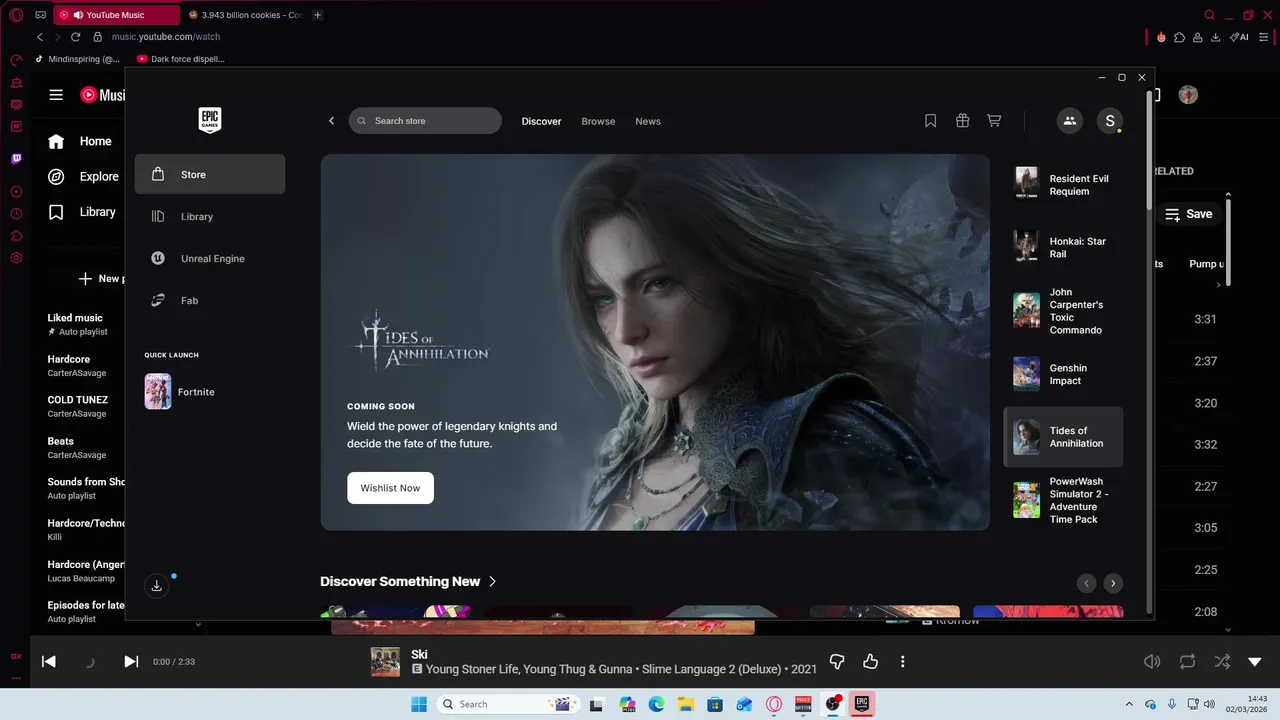This screenshot has height=720, width=1280.
Task: Like the song Ski
Action: coord(870,661)
